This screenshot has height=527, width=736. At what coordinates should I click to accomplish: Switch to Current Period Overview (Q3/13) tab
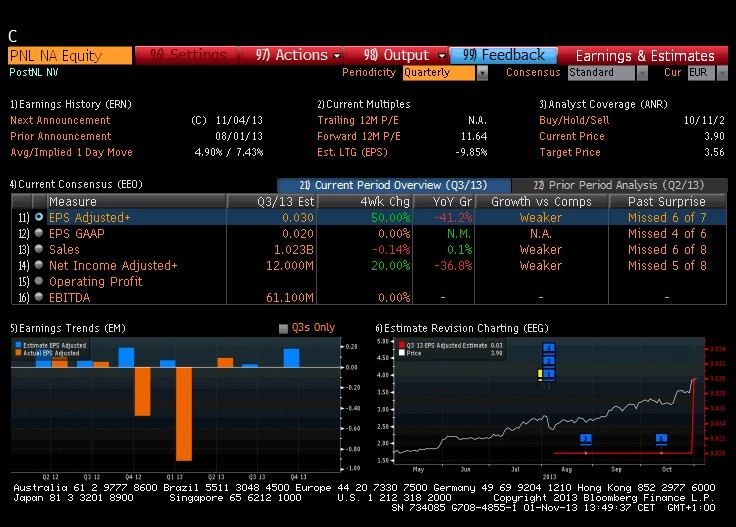click(x=393, y=185)
